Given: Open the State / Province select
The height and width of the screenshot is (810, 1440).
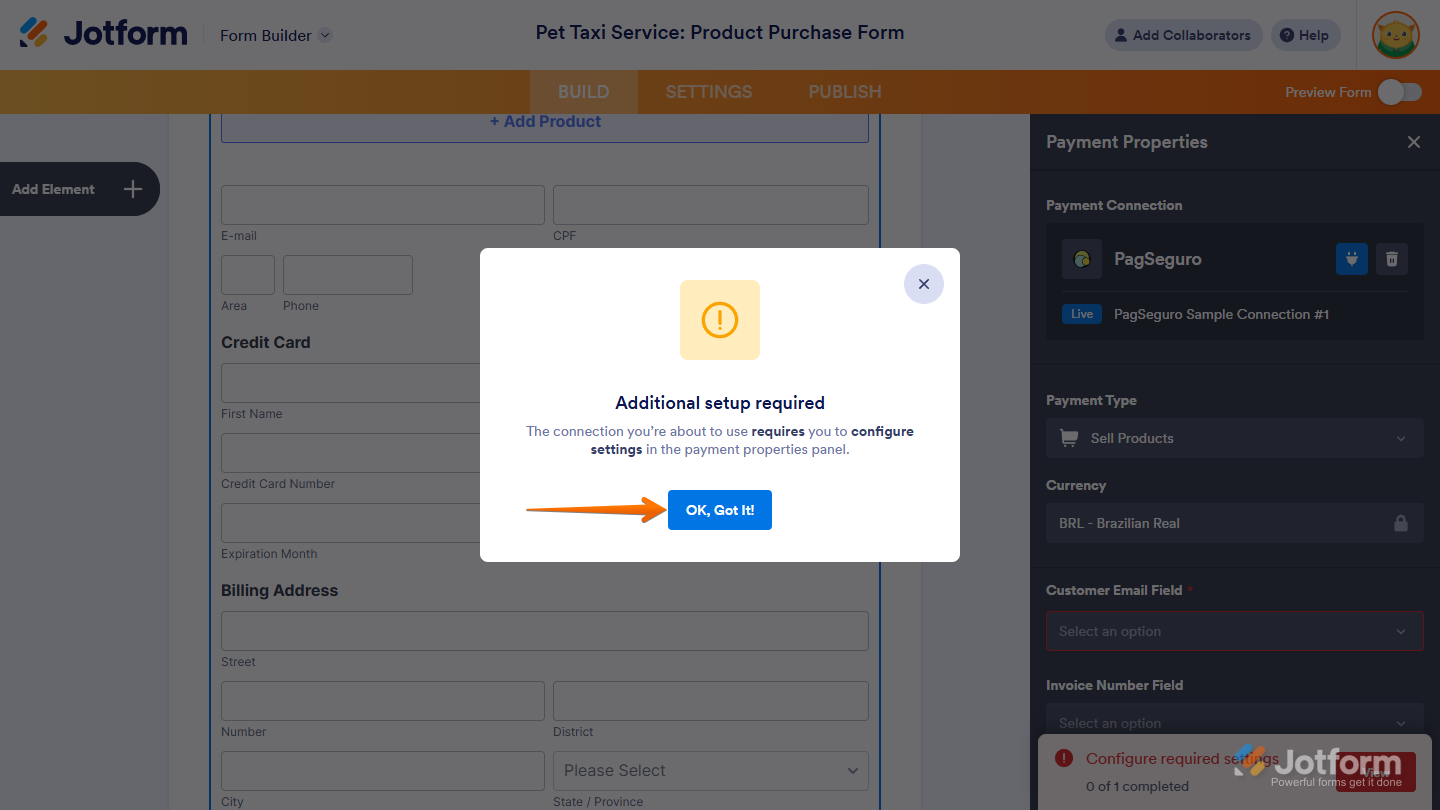Looking at the screenshot, I should 710,770.
